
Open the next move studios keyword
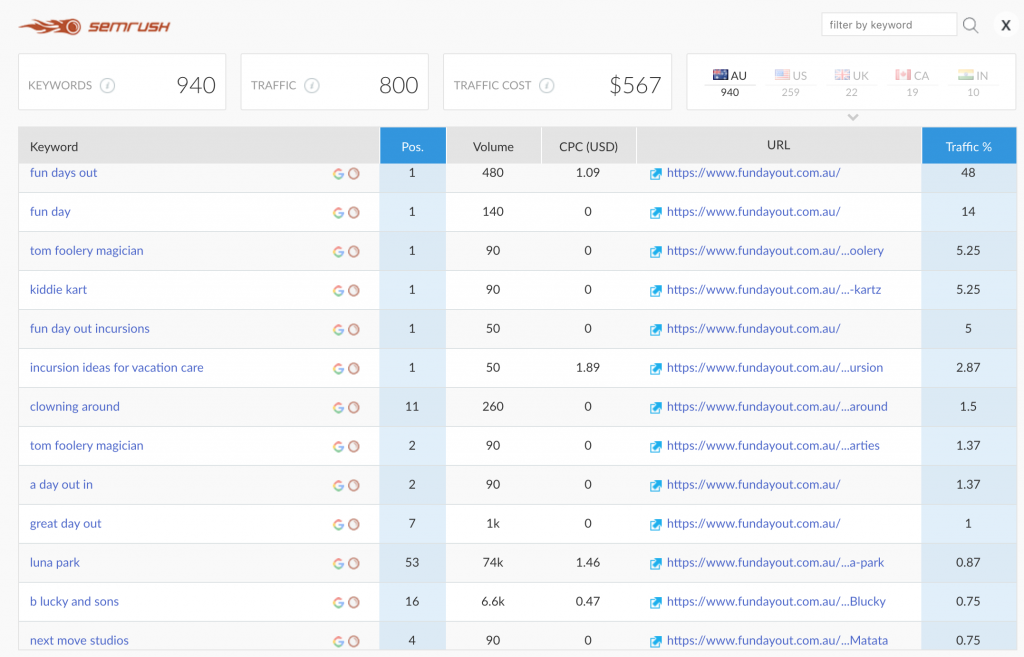(x=79, y=641)
